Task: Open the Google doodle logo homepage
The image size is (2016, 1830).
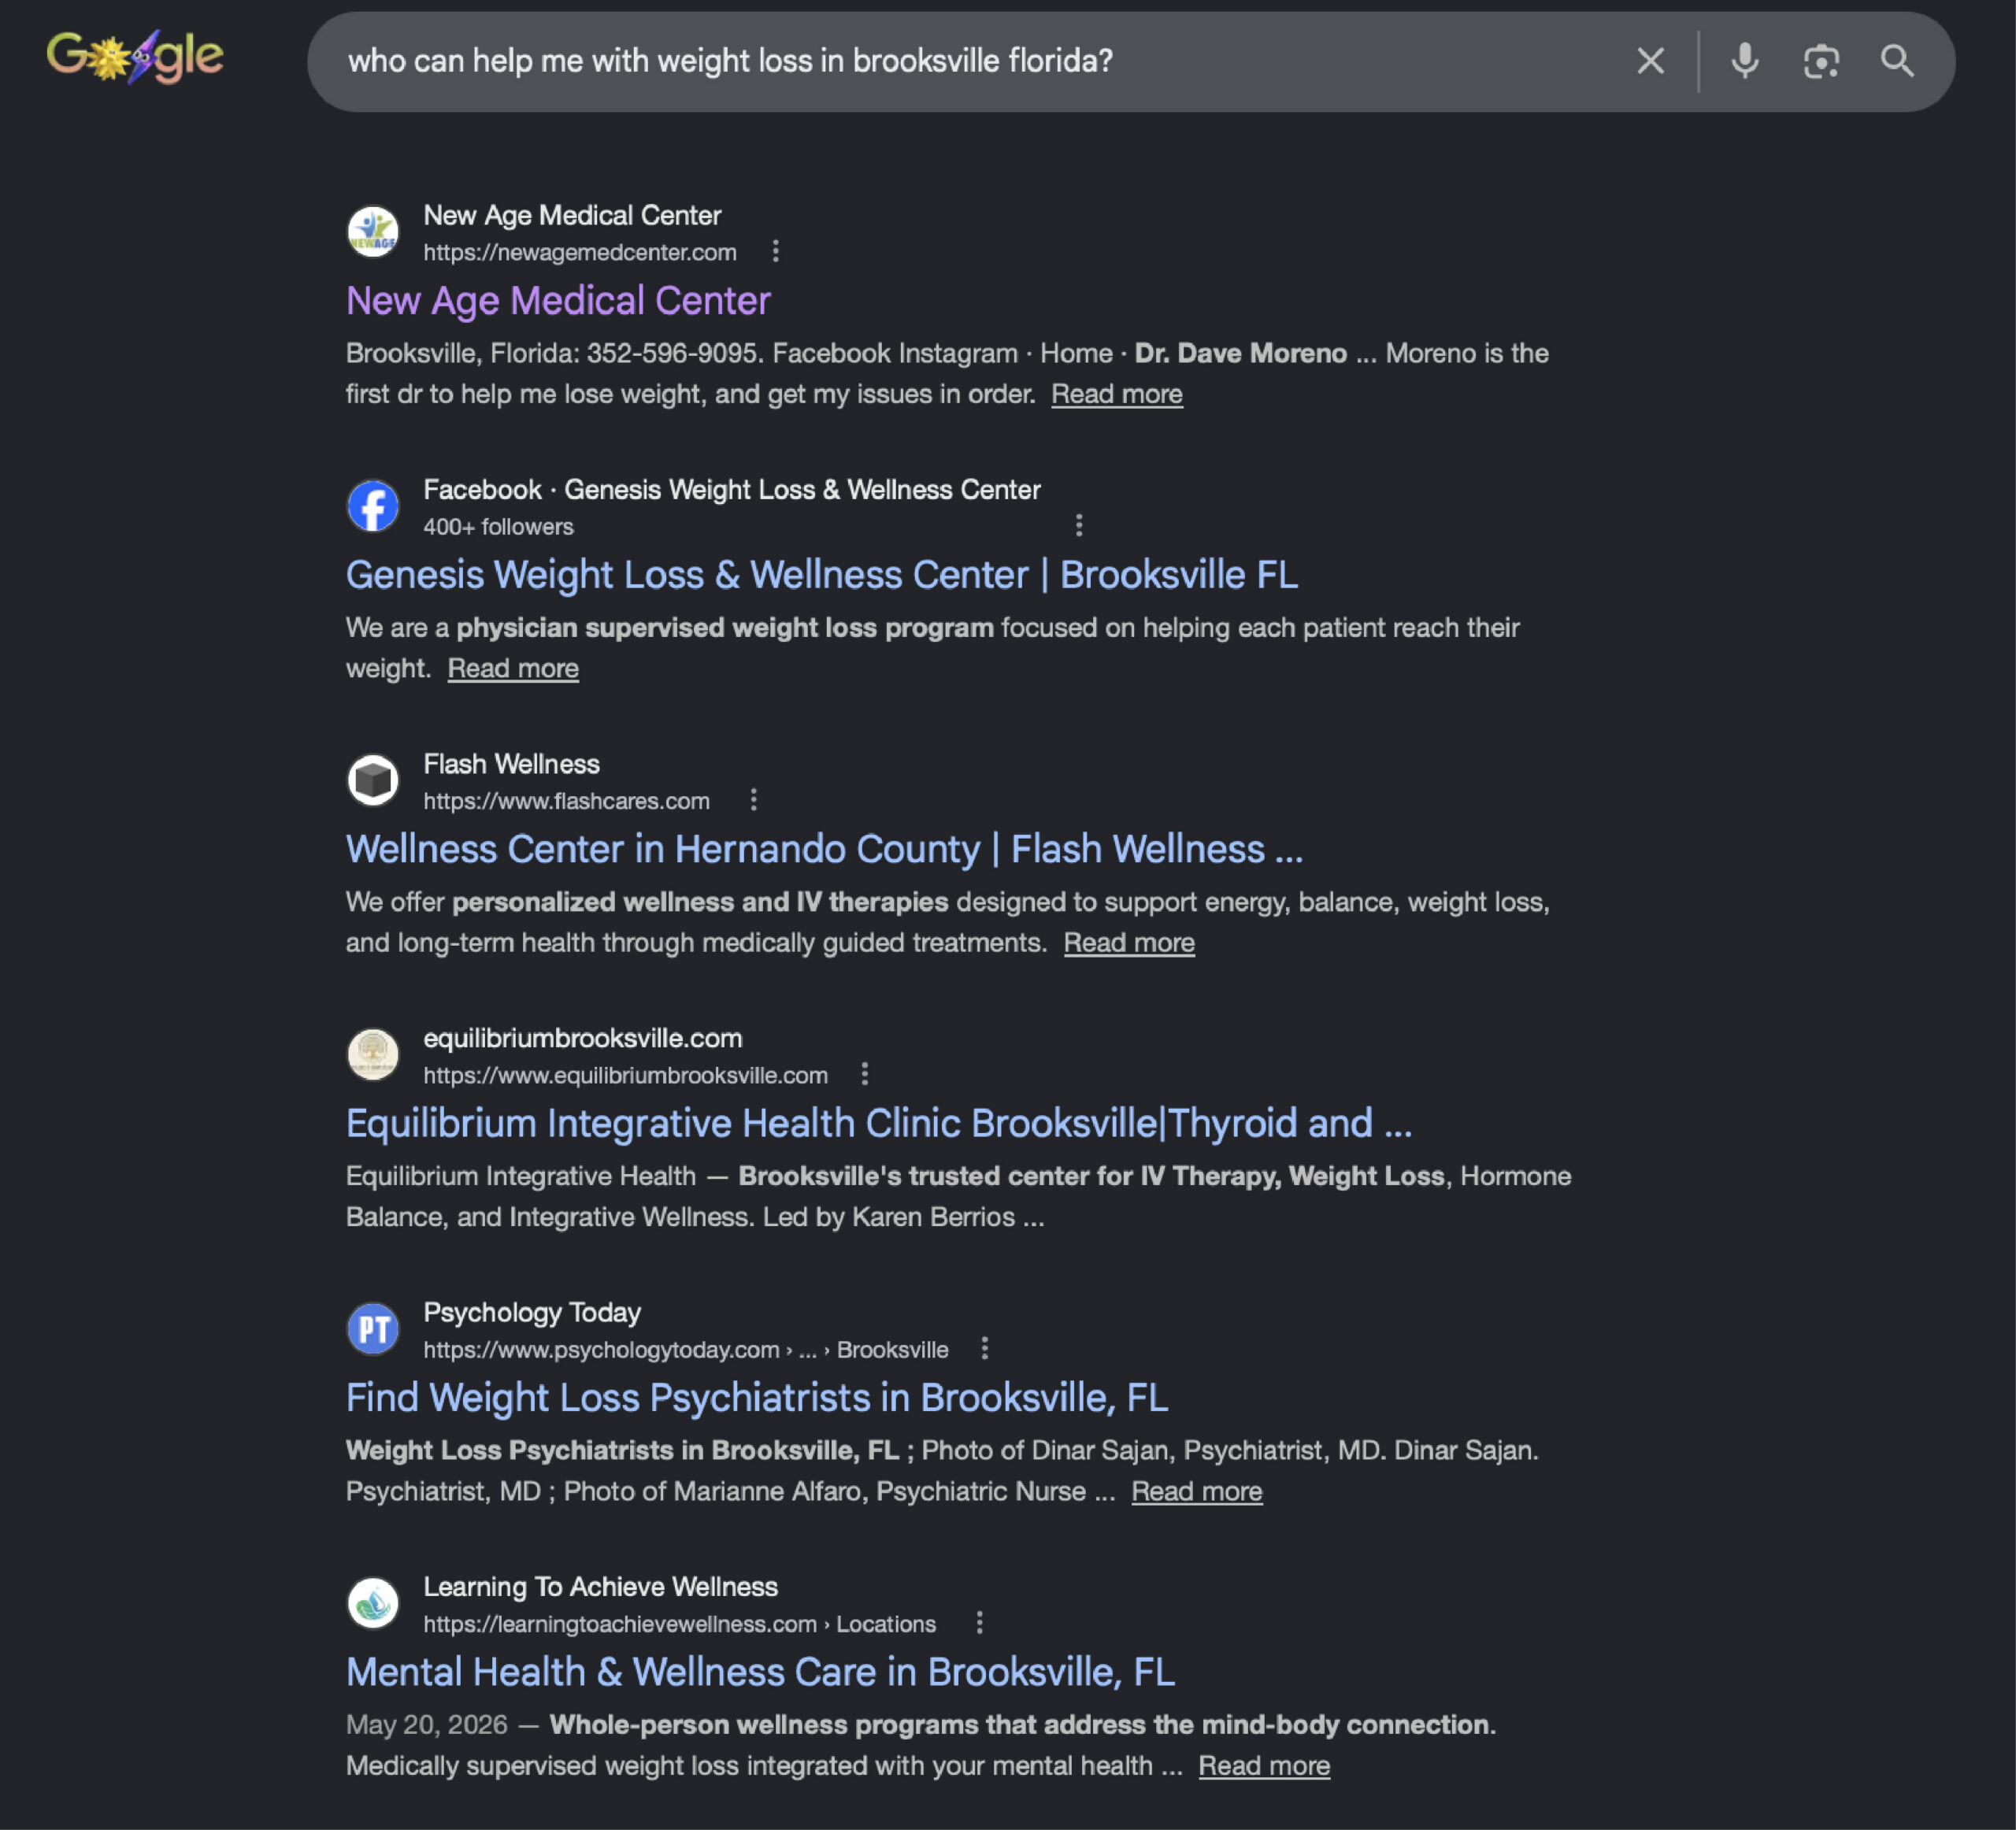Action: click(135, 57)
